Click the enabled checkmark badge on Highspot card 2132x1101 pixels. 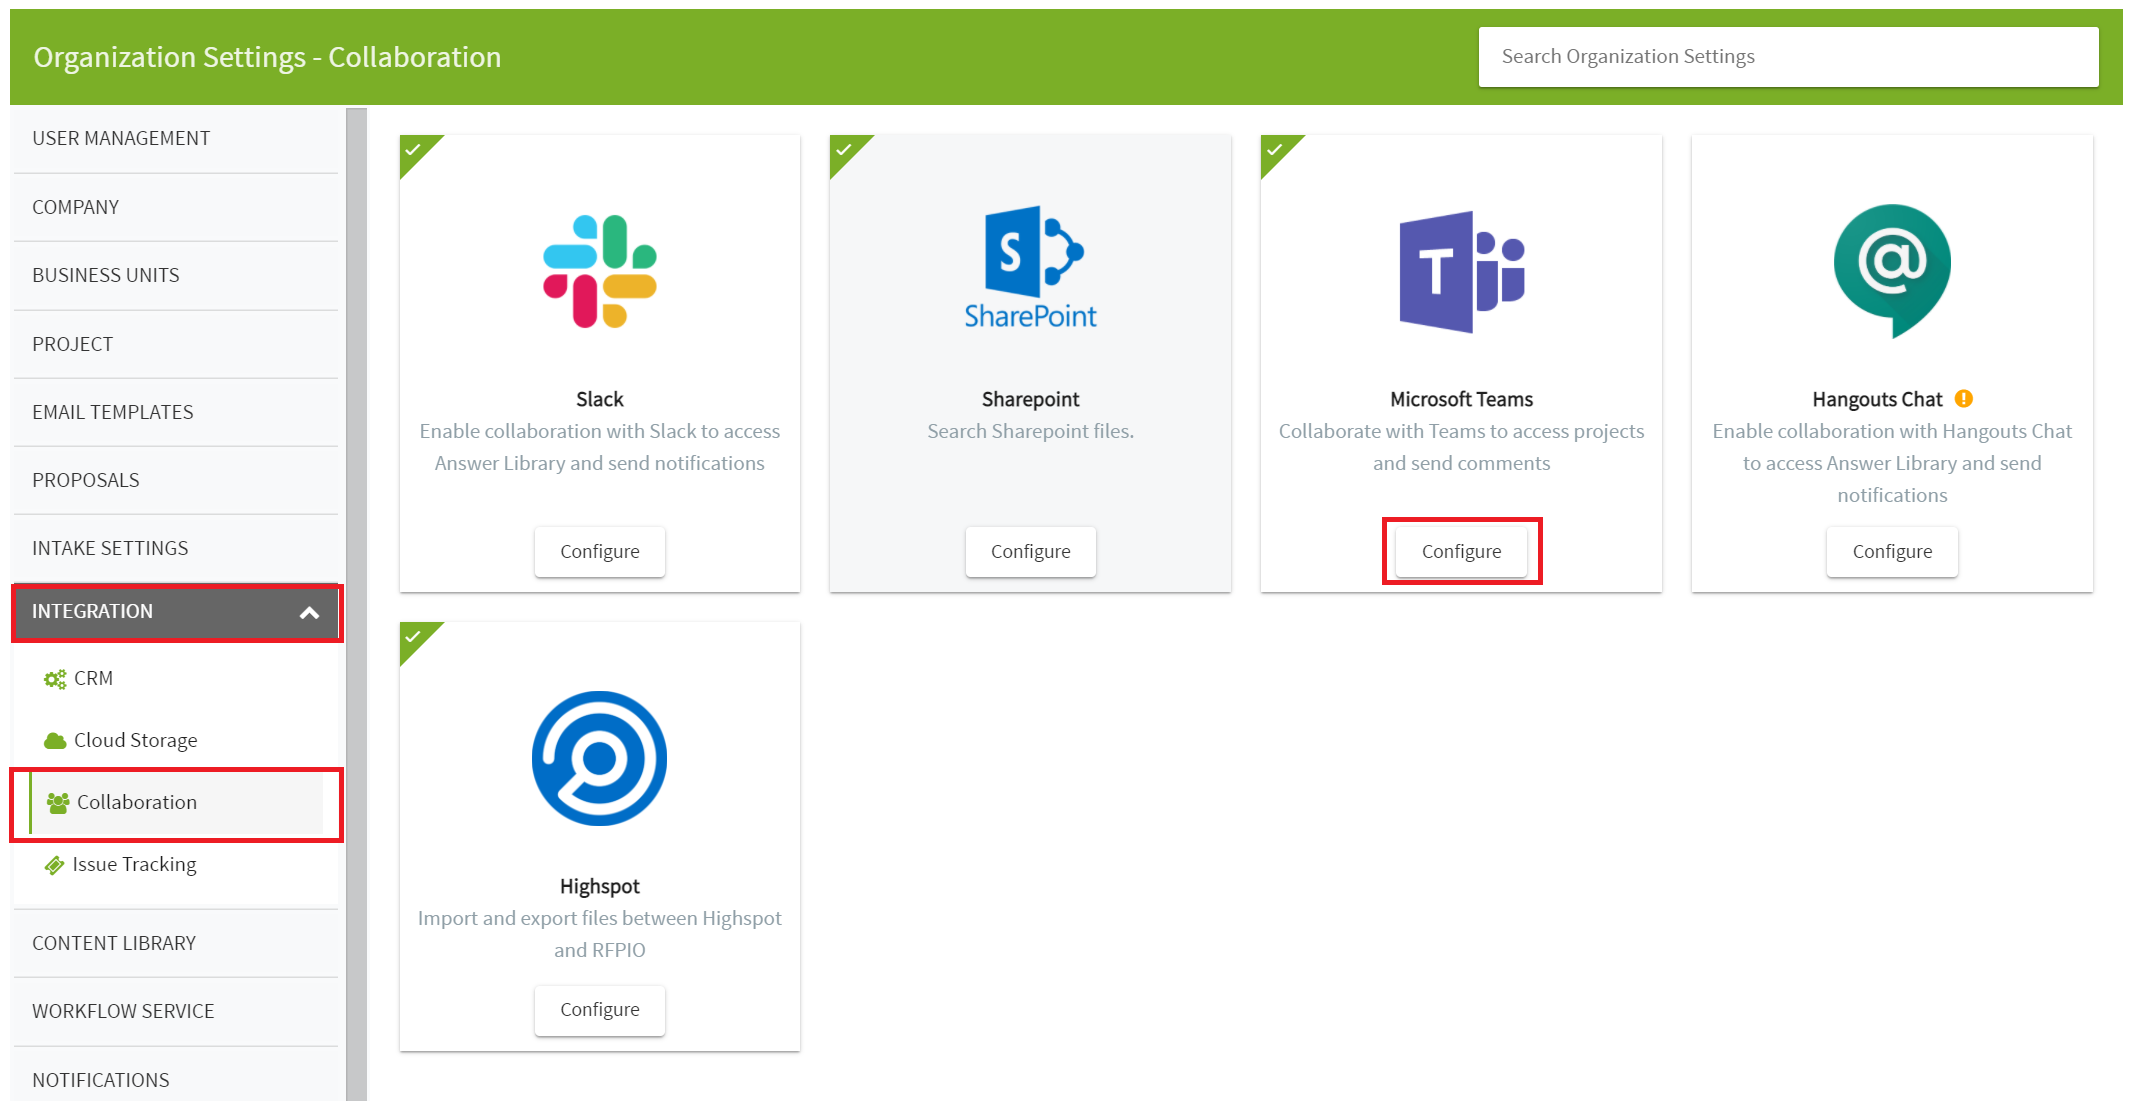tap(413, 637)
